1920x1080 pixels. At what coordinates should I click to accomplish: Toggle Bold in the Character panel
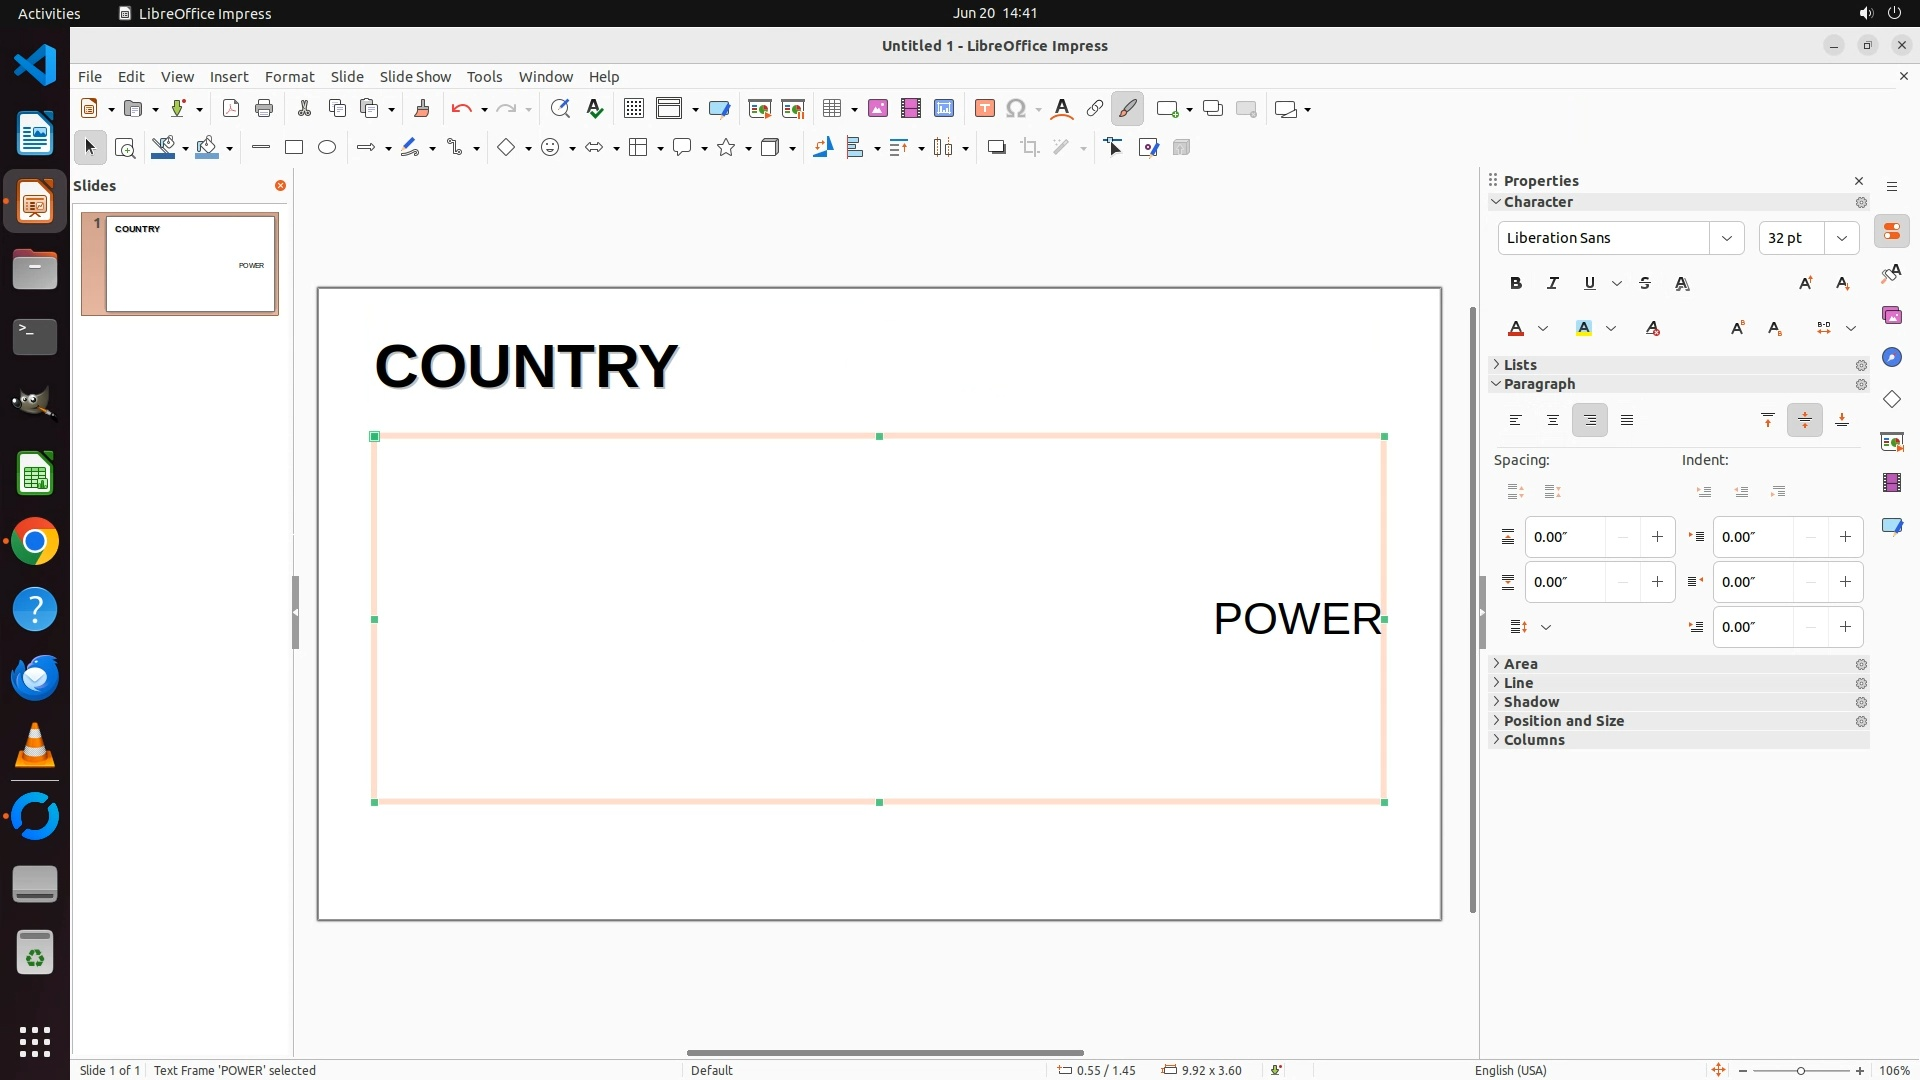[1516, 284]
